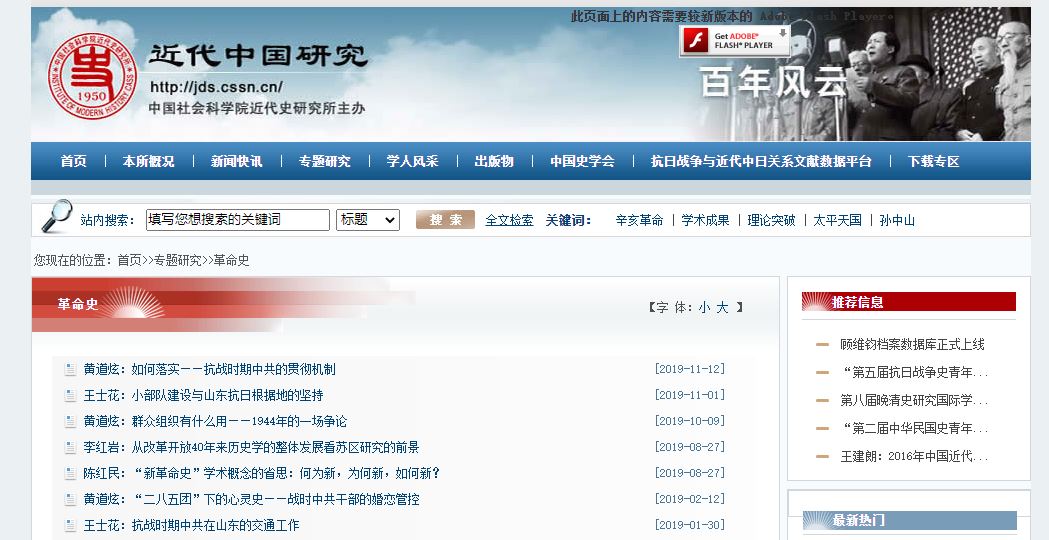The height and width of the screenshot is (540, 1049).
Task: Click document icon beside 如何落实 article
Action: click(x=70, y=369)
